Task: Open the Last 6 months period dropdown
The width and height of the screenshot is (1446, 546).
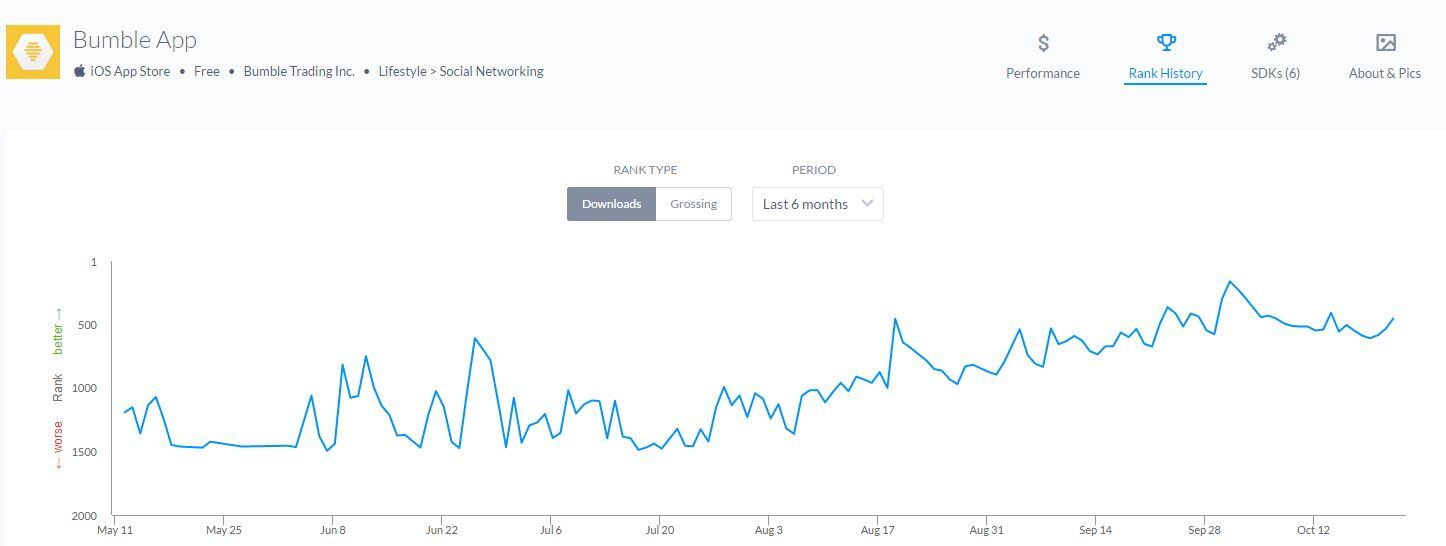Action: point(818,204)
